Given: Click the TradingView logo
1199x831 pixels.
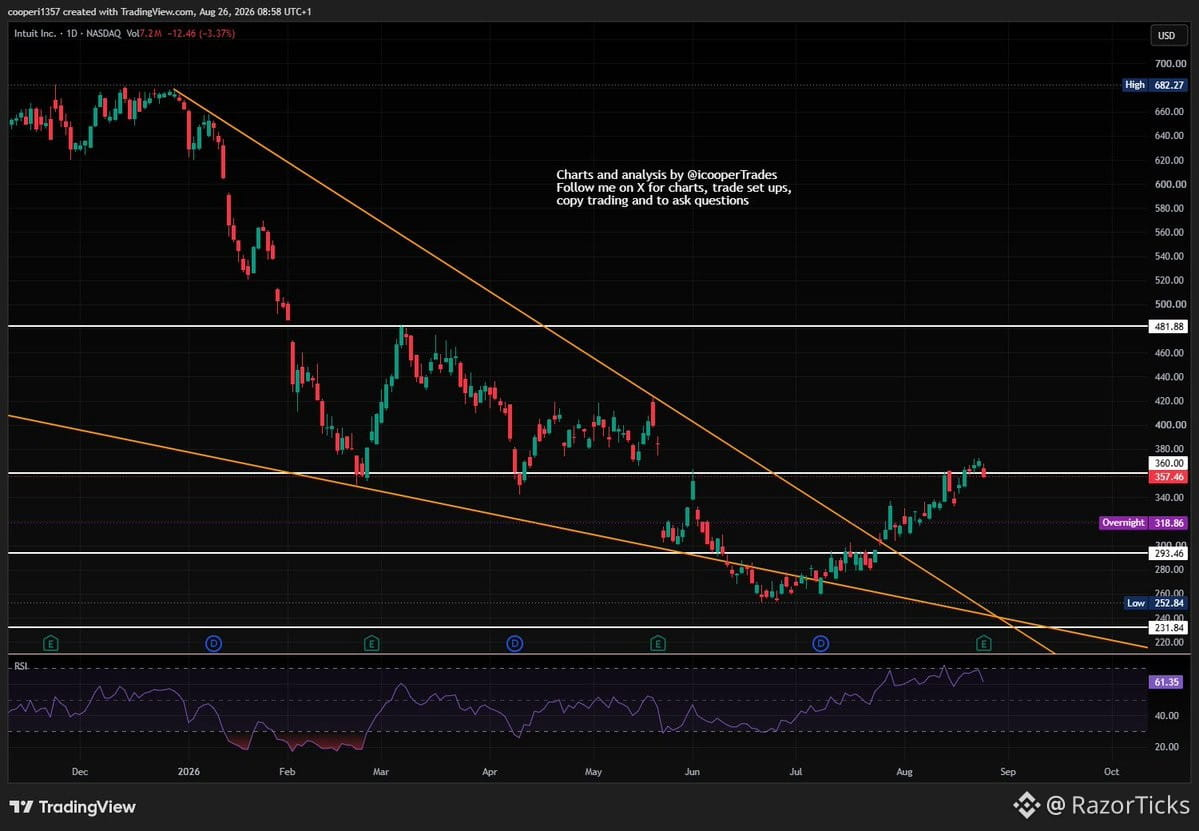Looking at the screenshot, I should pos(73,807).
